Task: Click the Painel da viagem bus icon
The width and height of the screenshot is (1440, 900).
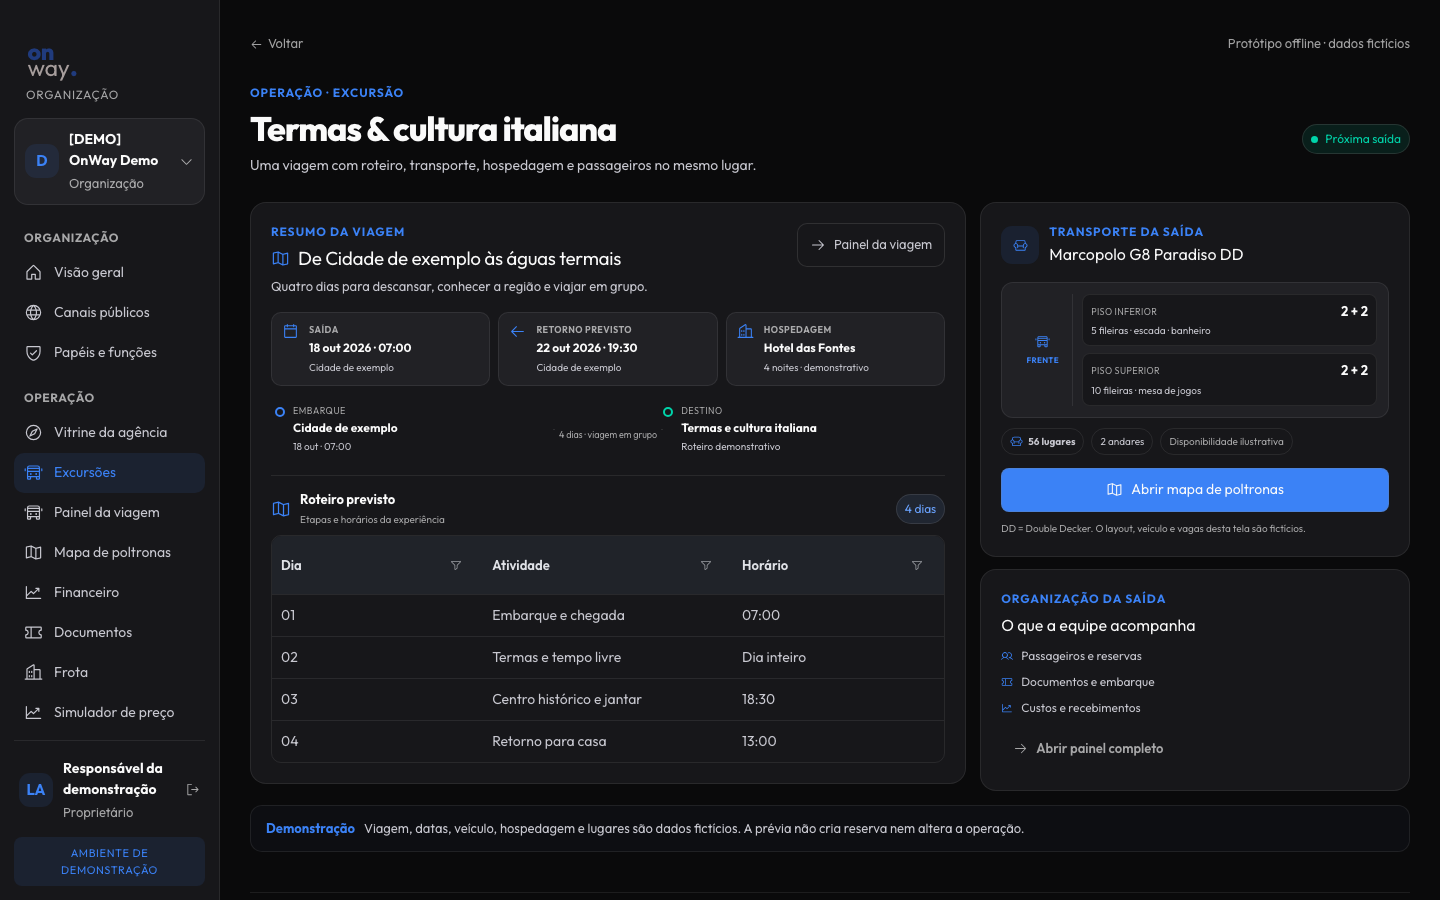Action: 33,512
